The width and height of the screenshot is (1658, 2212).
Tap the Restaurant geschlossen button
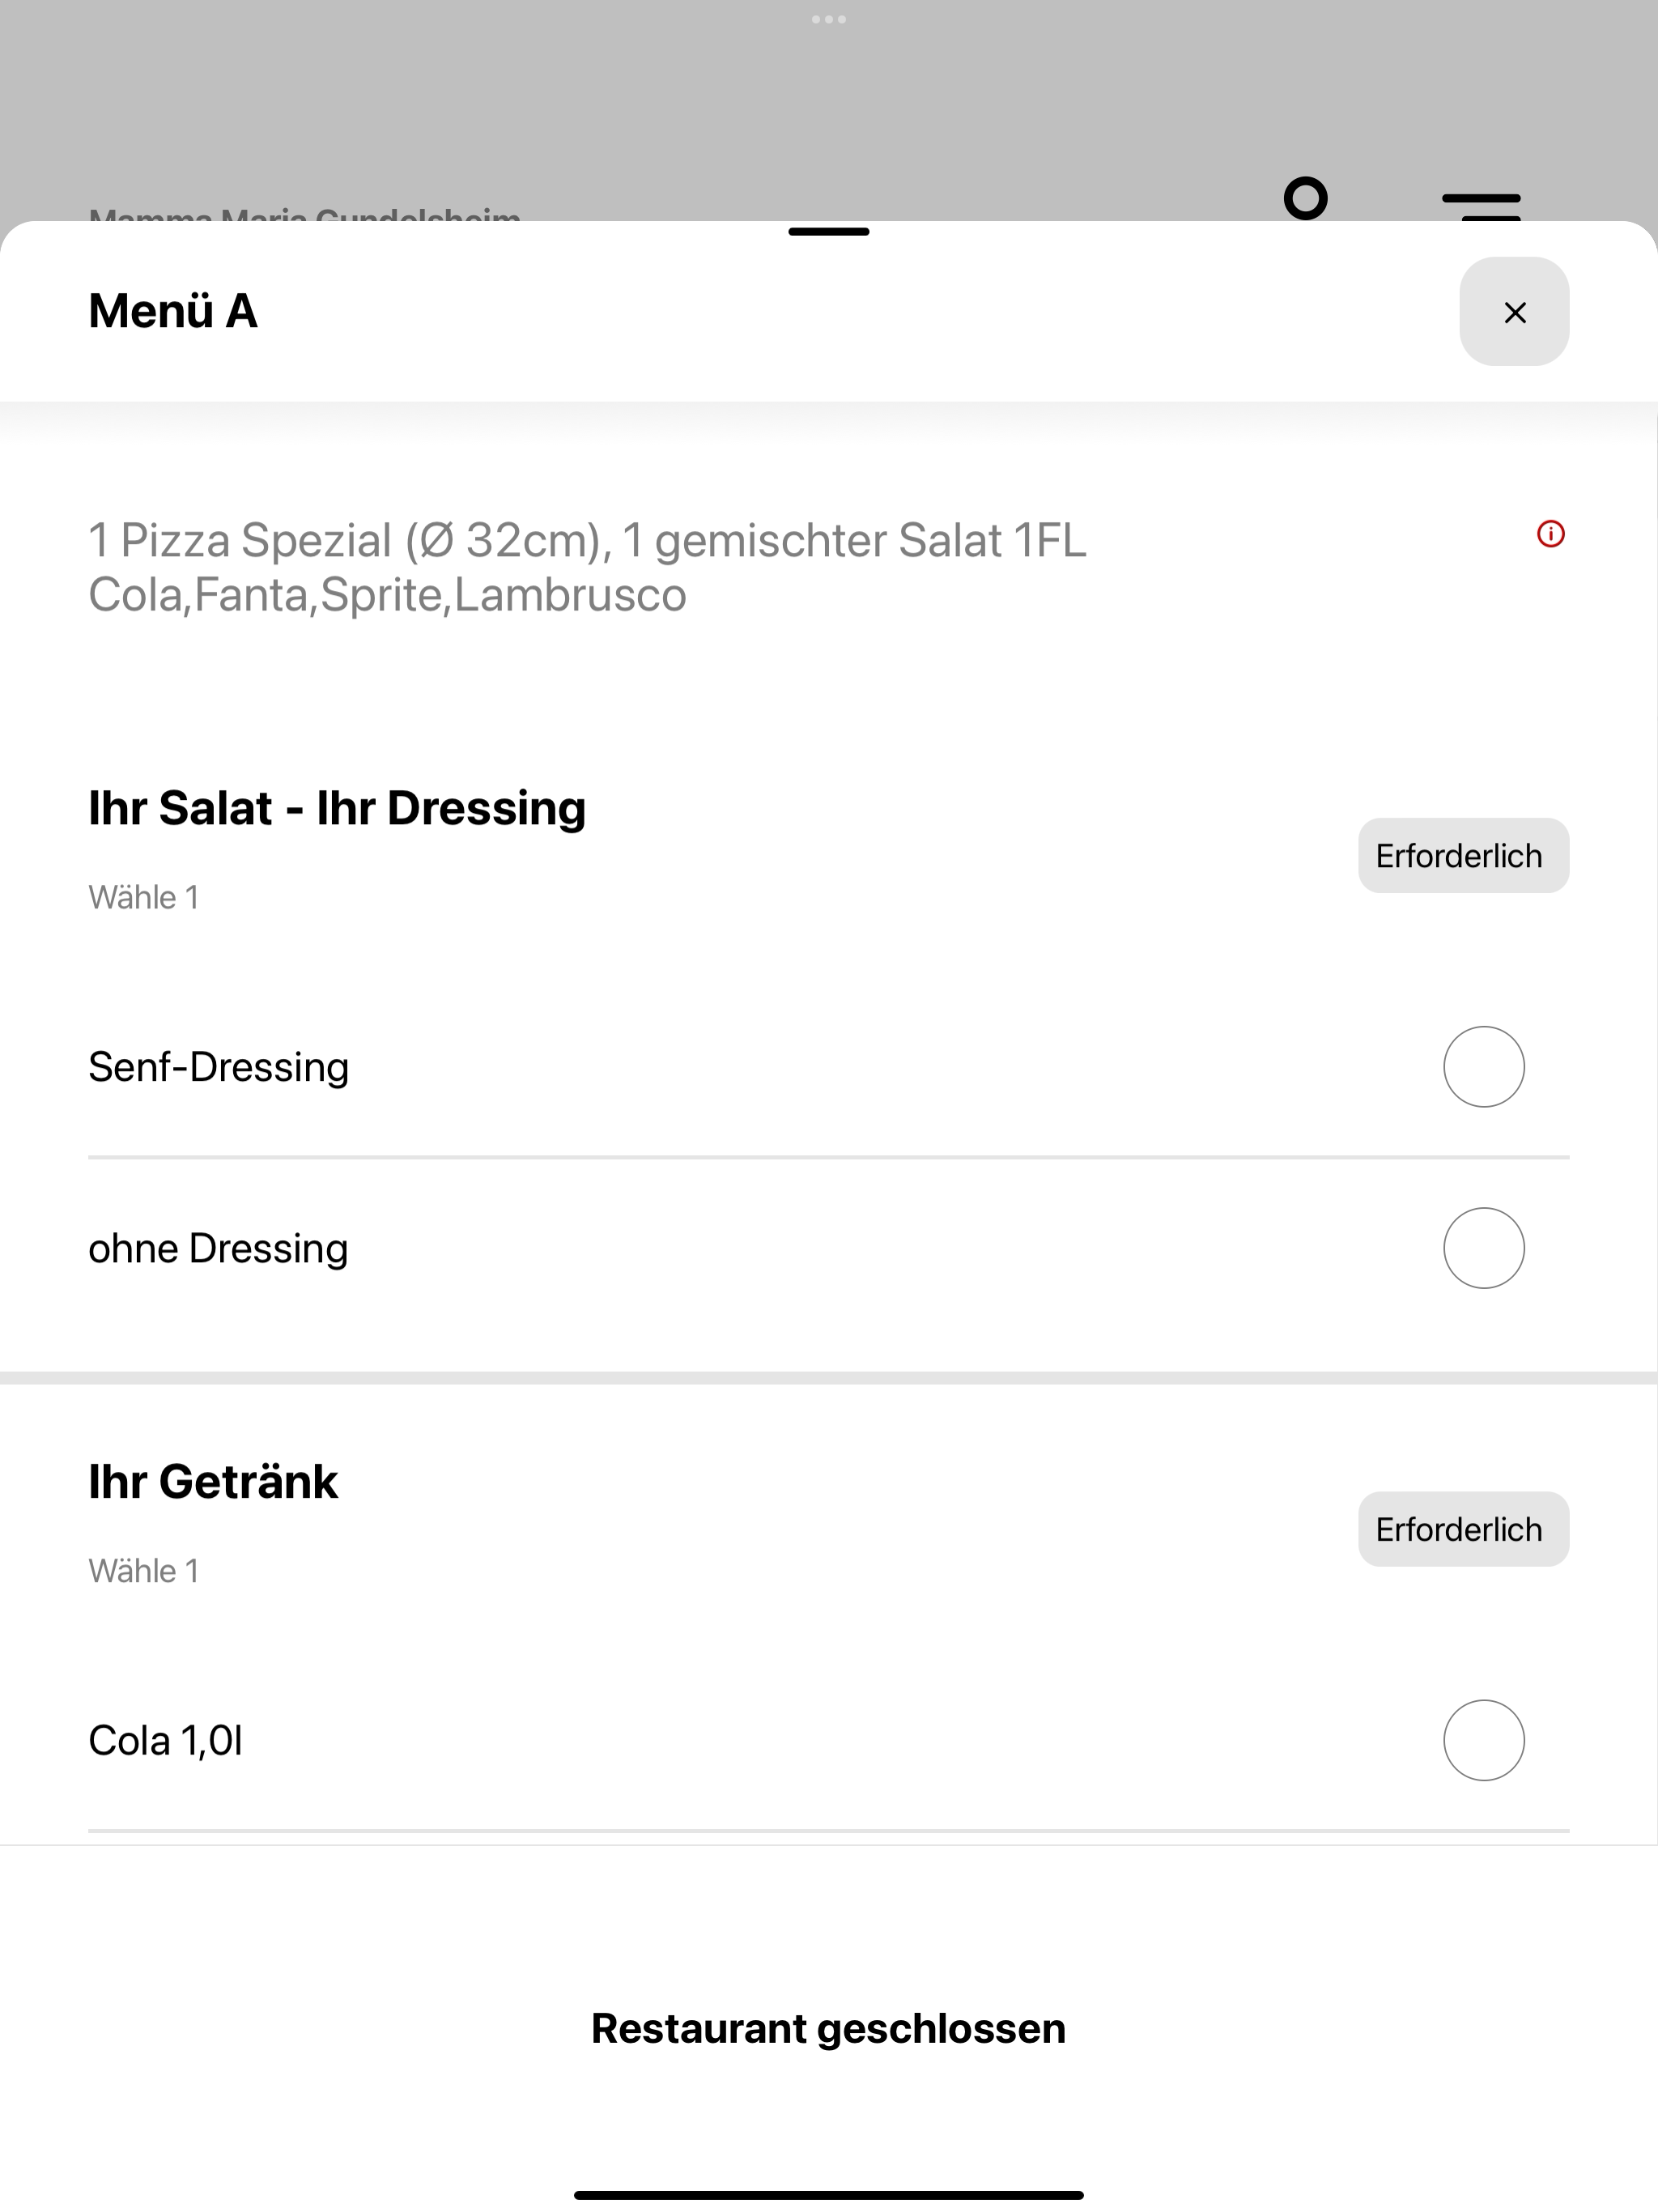coord(829,2029)
